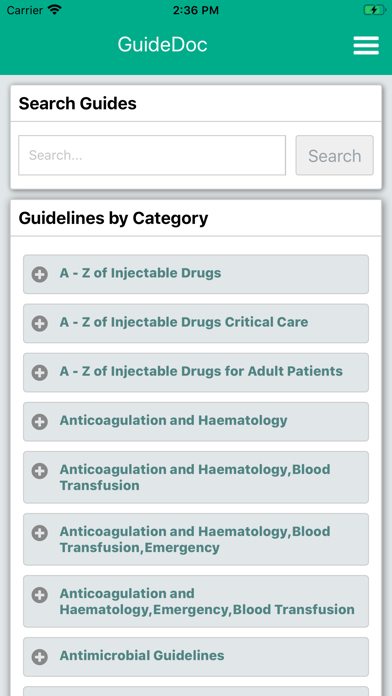This screenshot has height=696, width=392.
Task: Click the Search Guides heading
Action: pos(78,103)
